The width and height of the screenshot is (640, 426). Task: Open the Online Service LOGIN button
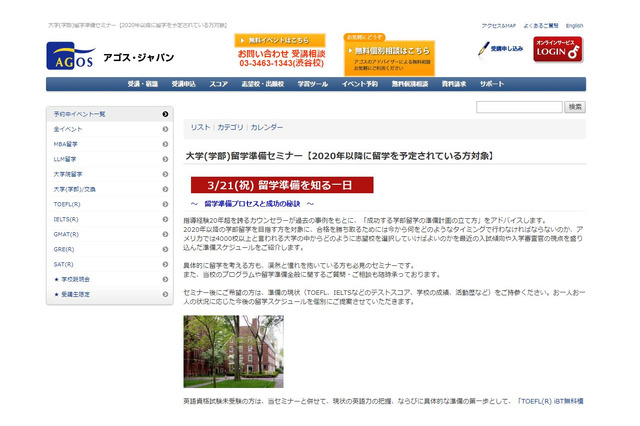558,49
